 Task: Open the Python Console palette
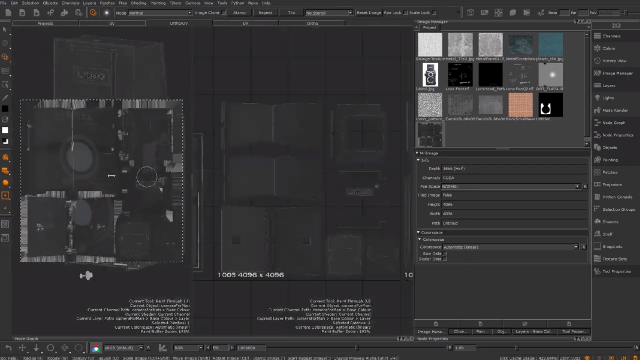(x=614, y=197)
